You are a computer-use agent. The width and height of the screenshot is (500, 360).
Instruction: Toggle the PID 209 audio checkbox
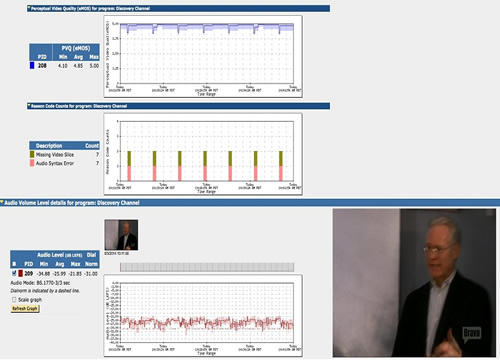coord(14,273)
